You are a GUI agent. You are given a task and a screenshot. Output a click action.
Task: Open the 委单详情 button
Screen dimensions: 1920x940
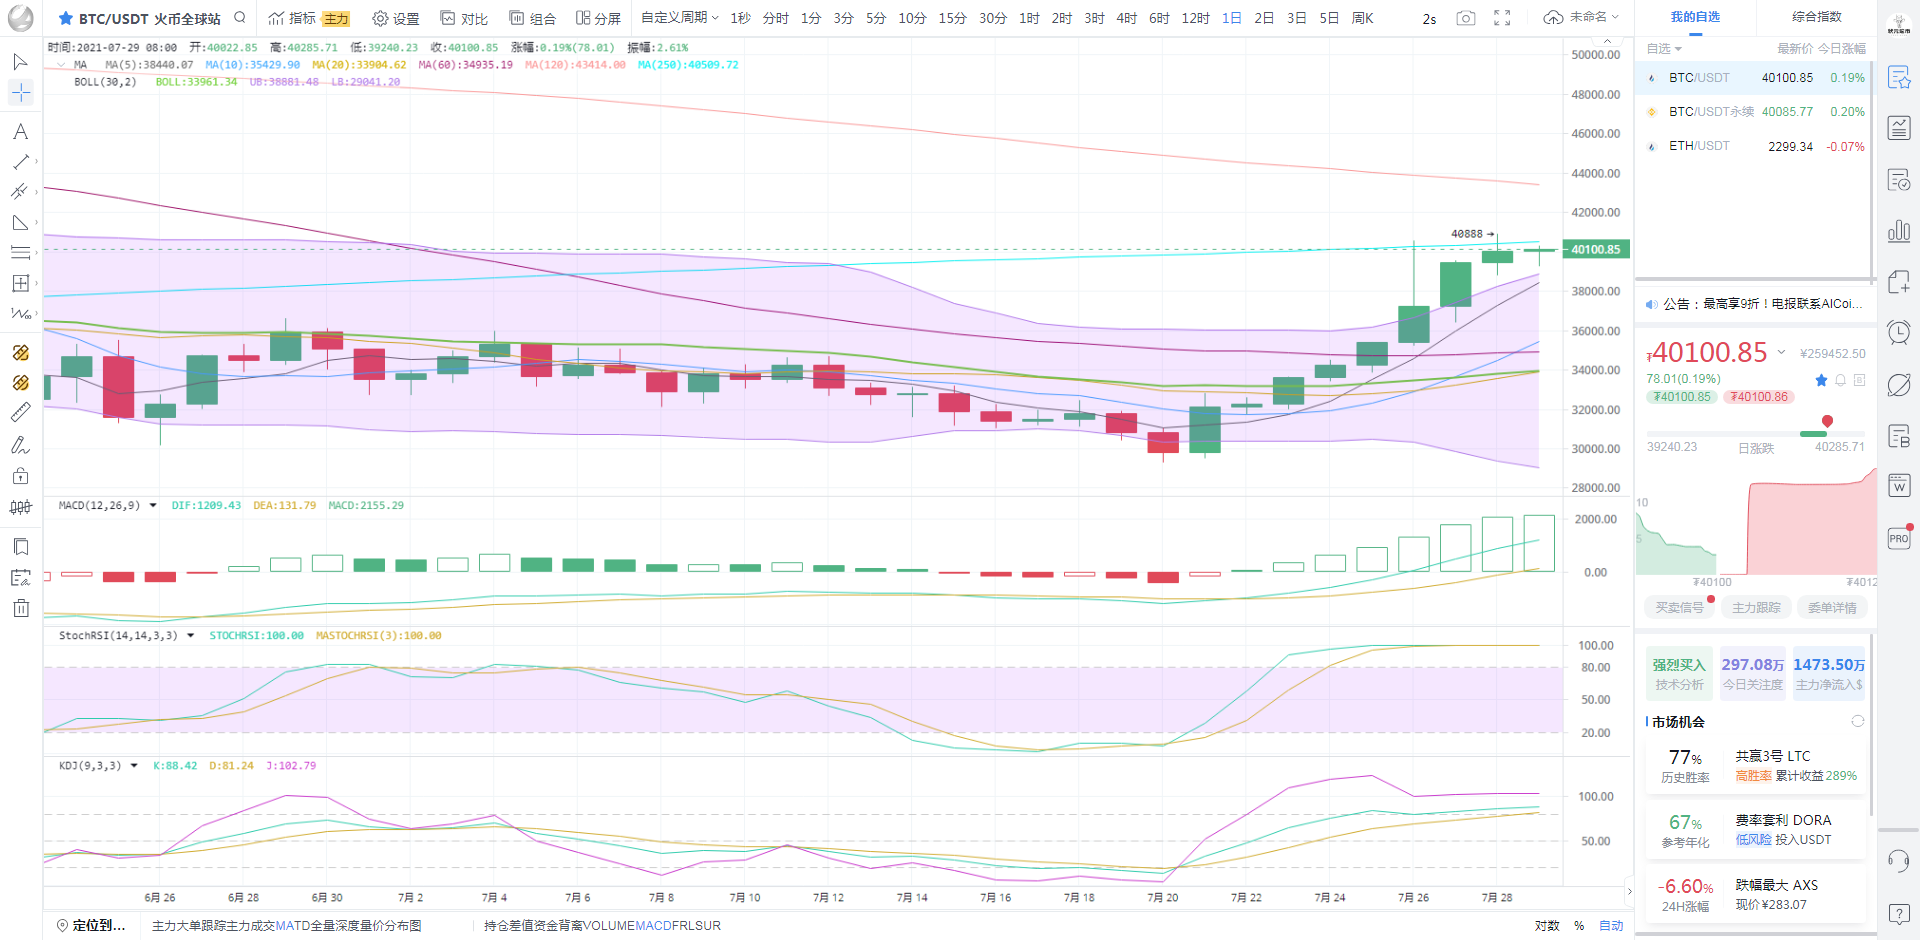tap(1832, 607)
